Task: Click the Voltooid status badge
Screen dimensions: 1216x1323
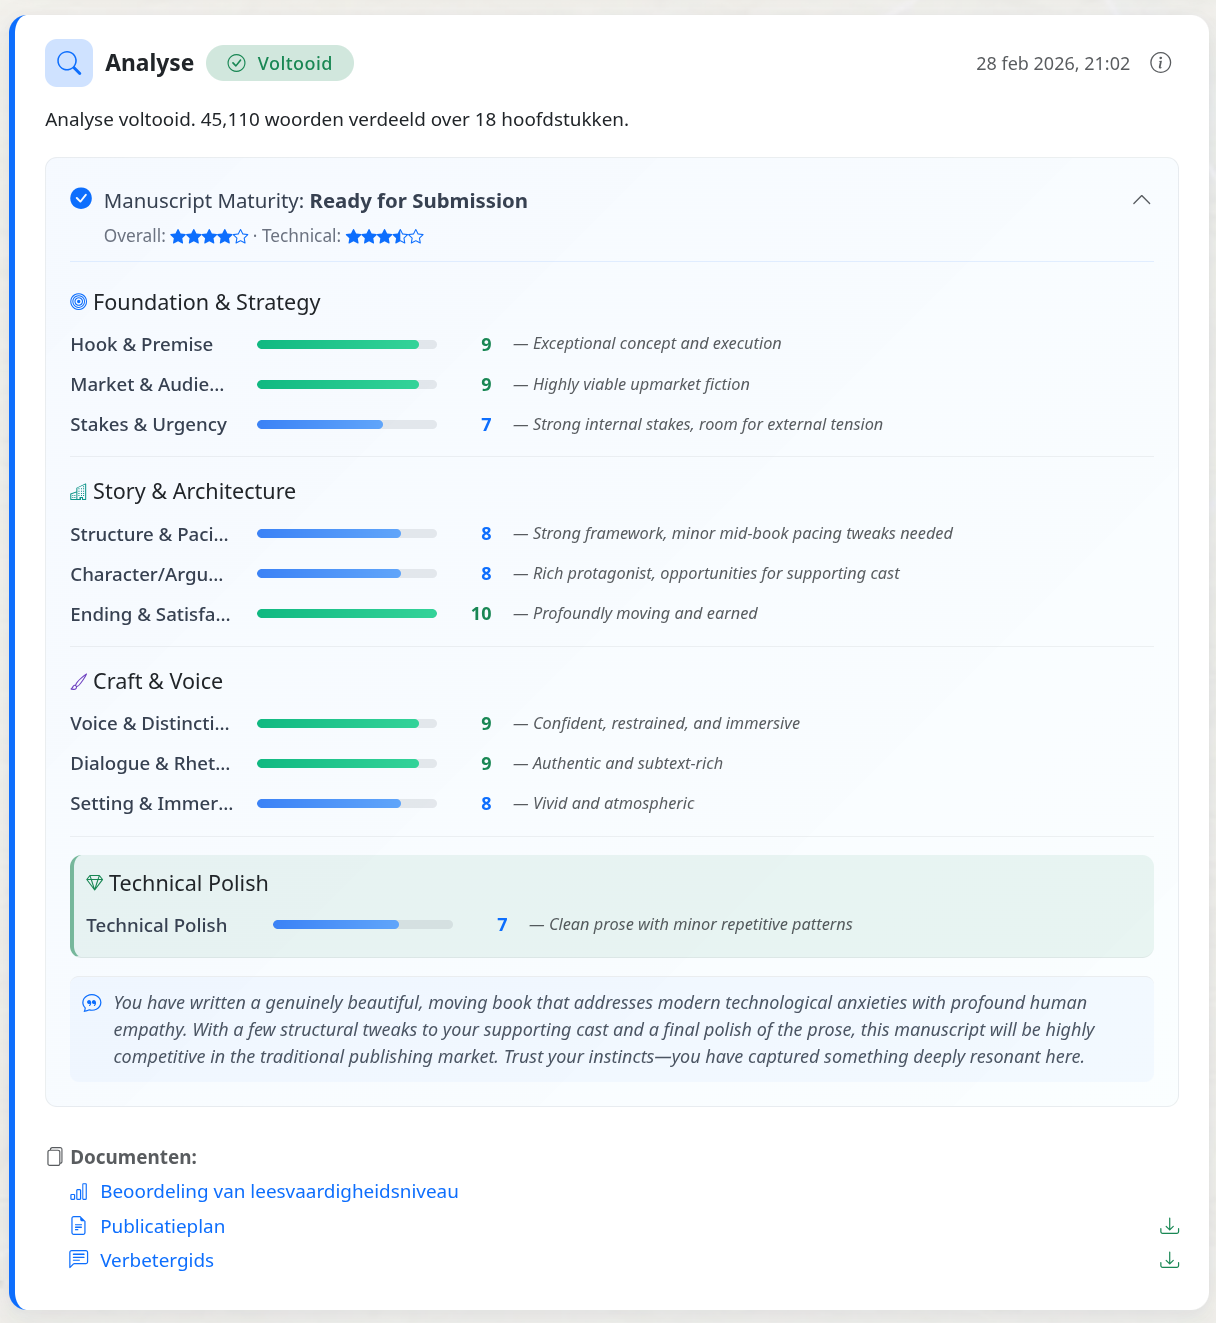Action: coord(280,63)
